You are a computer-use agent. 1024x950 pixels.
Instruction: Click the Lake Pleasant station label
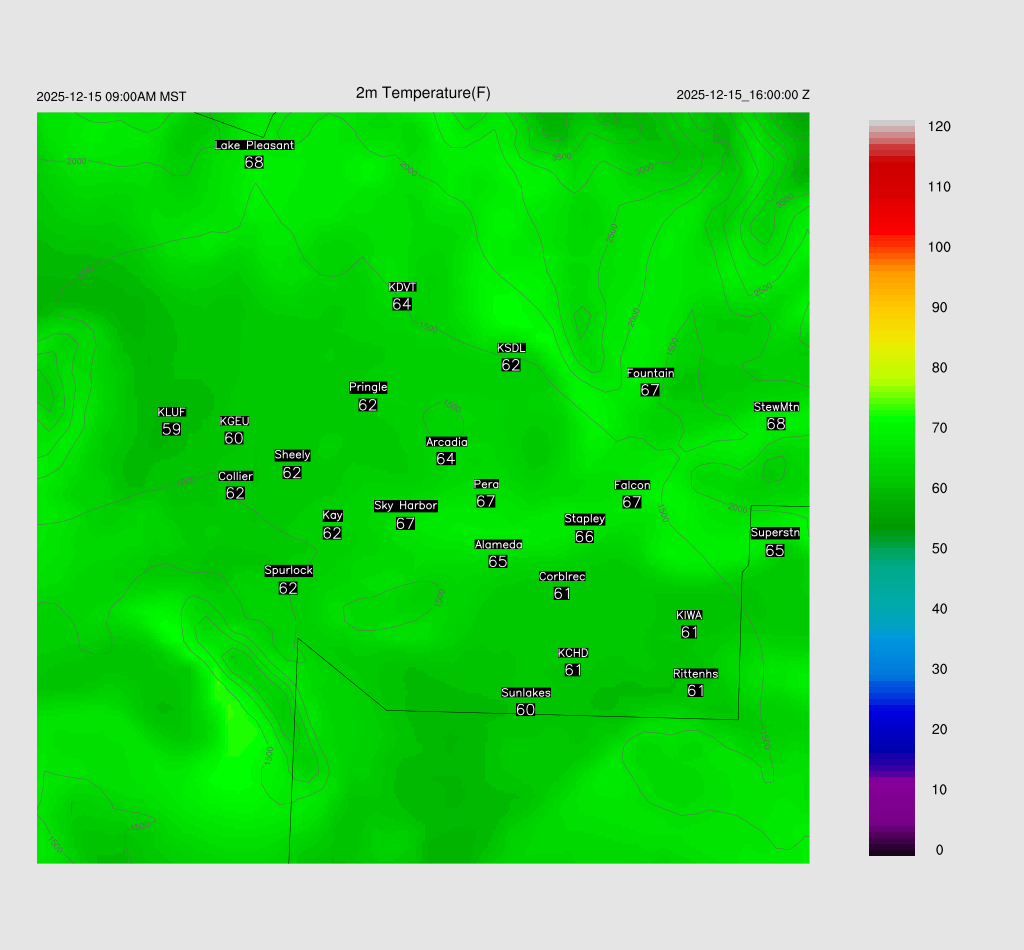[254, 145]
